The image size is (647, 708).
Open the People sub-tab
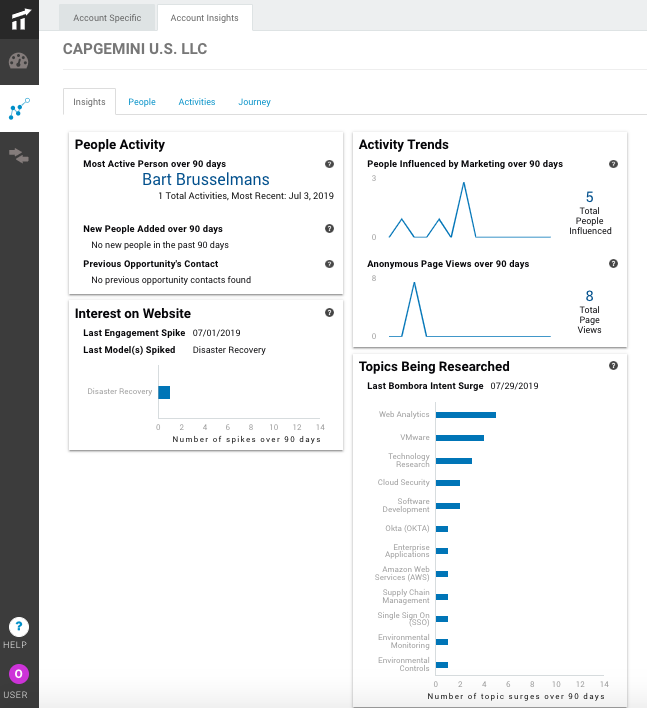[142, 102]
